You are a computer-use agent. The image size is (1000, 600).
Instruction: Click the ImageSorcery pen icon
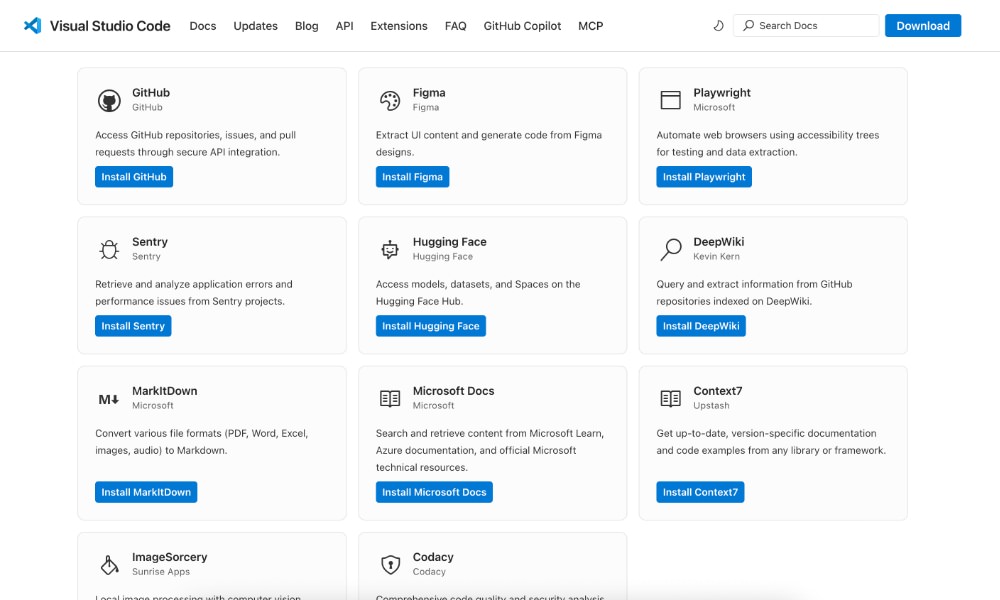click(110, 564)
